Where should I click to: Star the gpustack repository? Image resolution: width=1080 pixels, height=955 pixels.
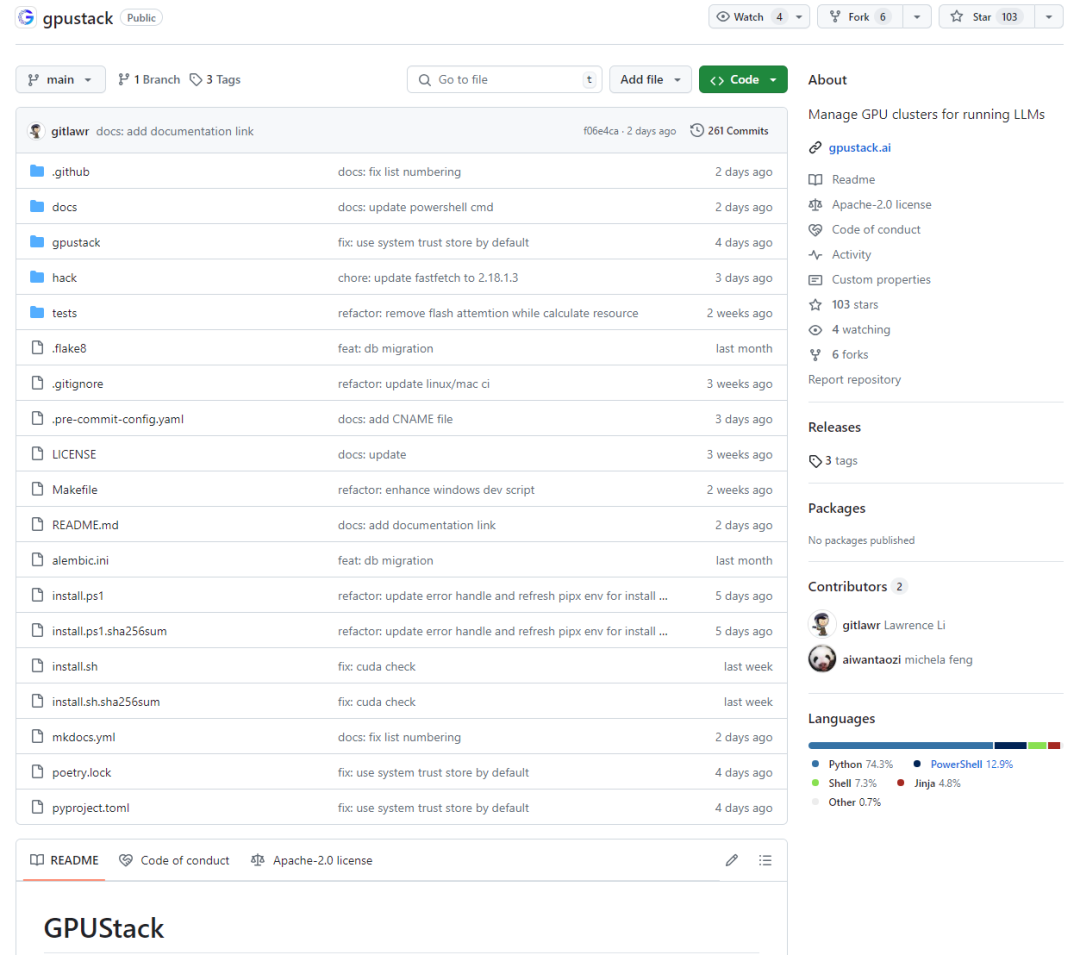pyautogui.click(x=987, y=17)
